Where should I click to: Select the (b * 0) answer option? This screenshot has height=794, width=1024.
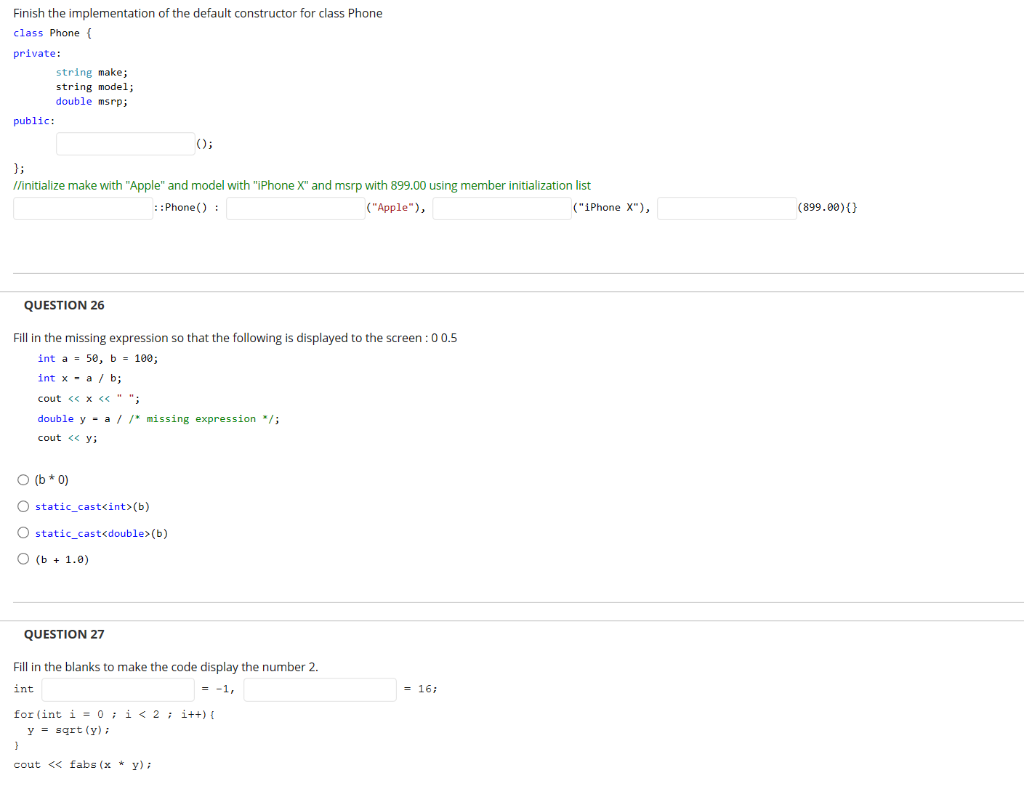(x=23, y=479)
